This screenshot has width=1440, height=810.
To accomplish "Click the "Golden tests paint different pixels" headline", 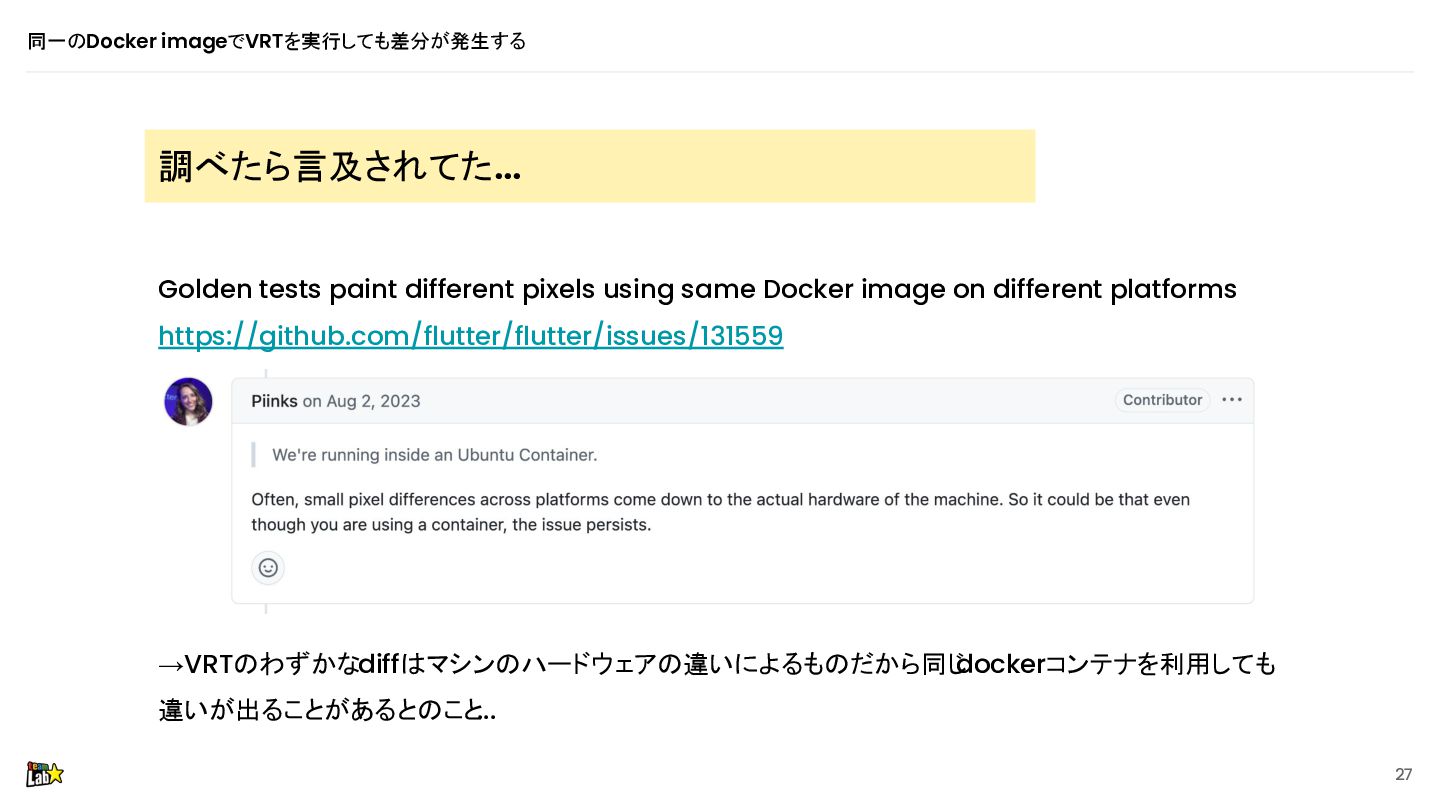I will tap(697, 289).
